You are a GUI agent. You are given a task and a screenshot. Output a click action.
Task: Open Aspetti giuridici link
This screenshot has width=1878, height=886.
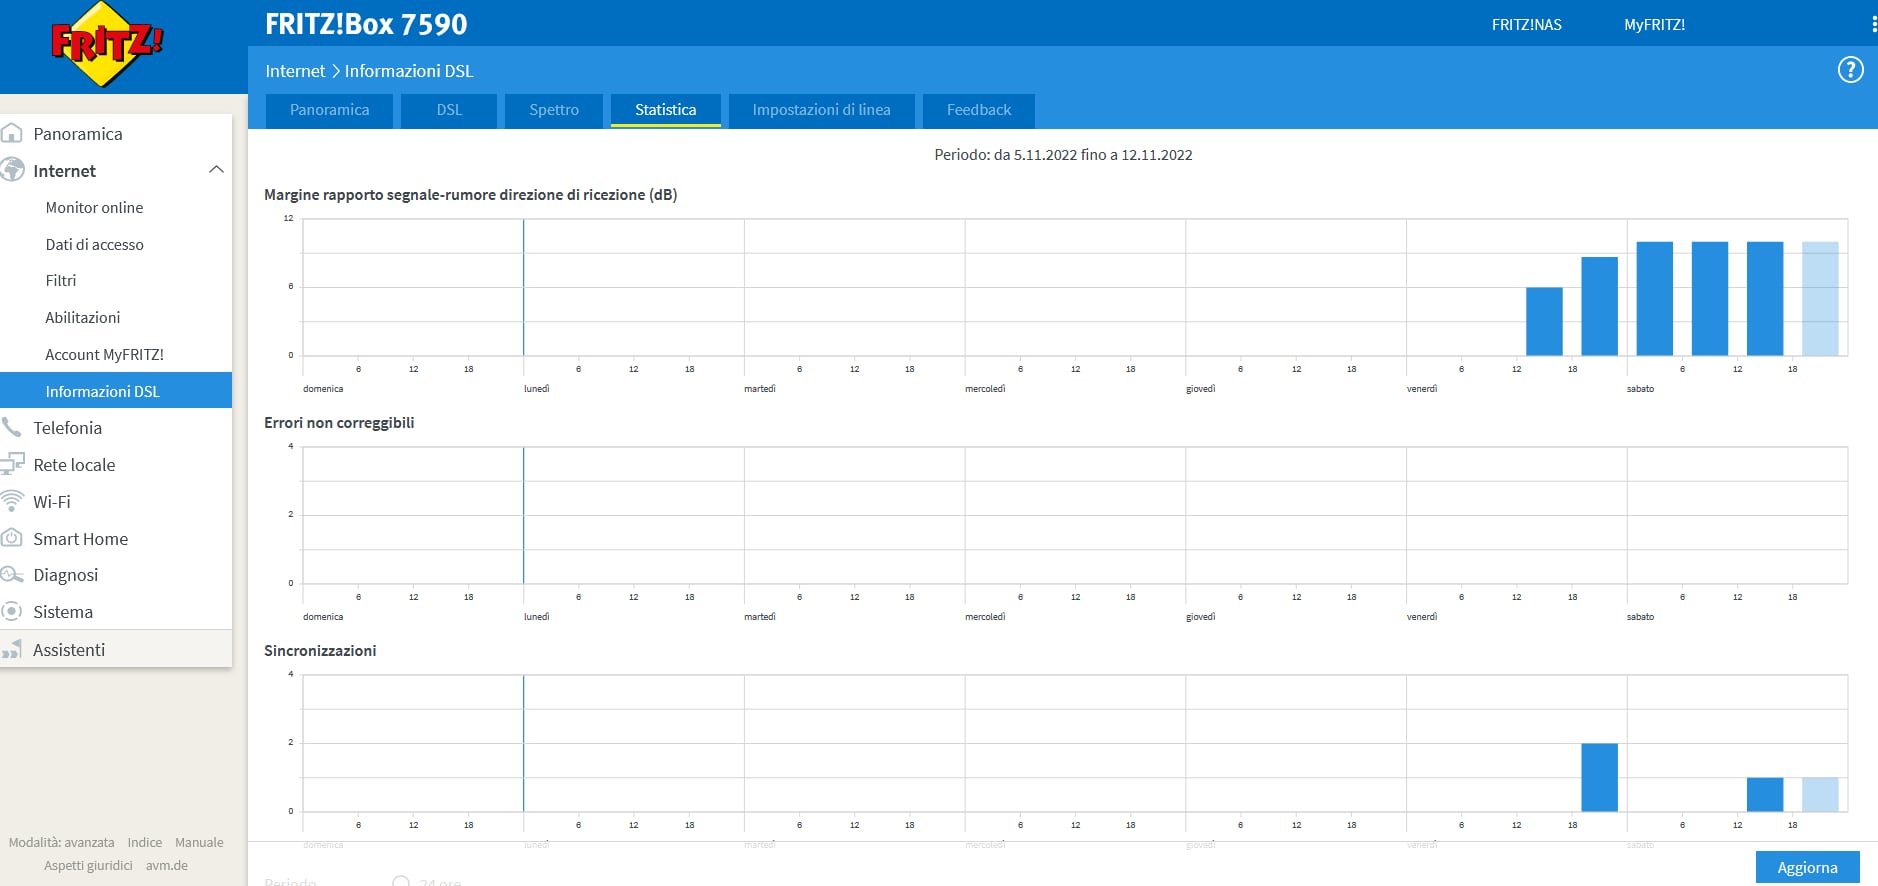pos(88,866)
